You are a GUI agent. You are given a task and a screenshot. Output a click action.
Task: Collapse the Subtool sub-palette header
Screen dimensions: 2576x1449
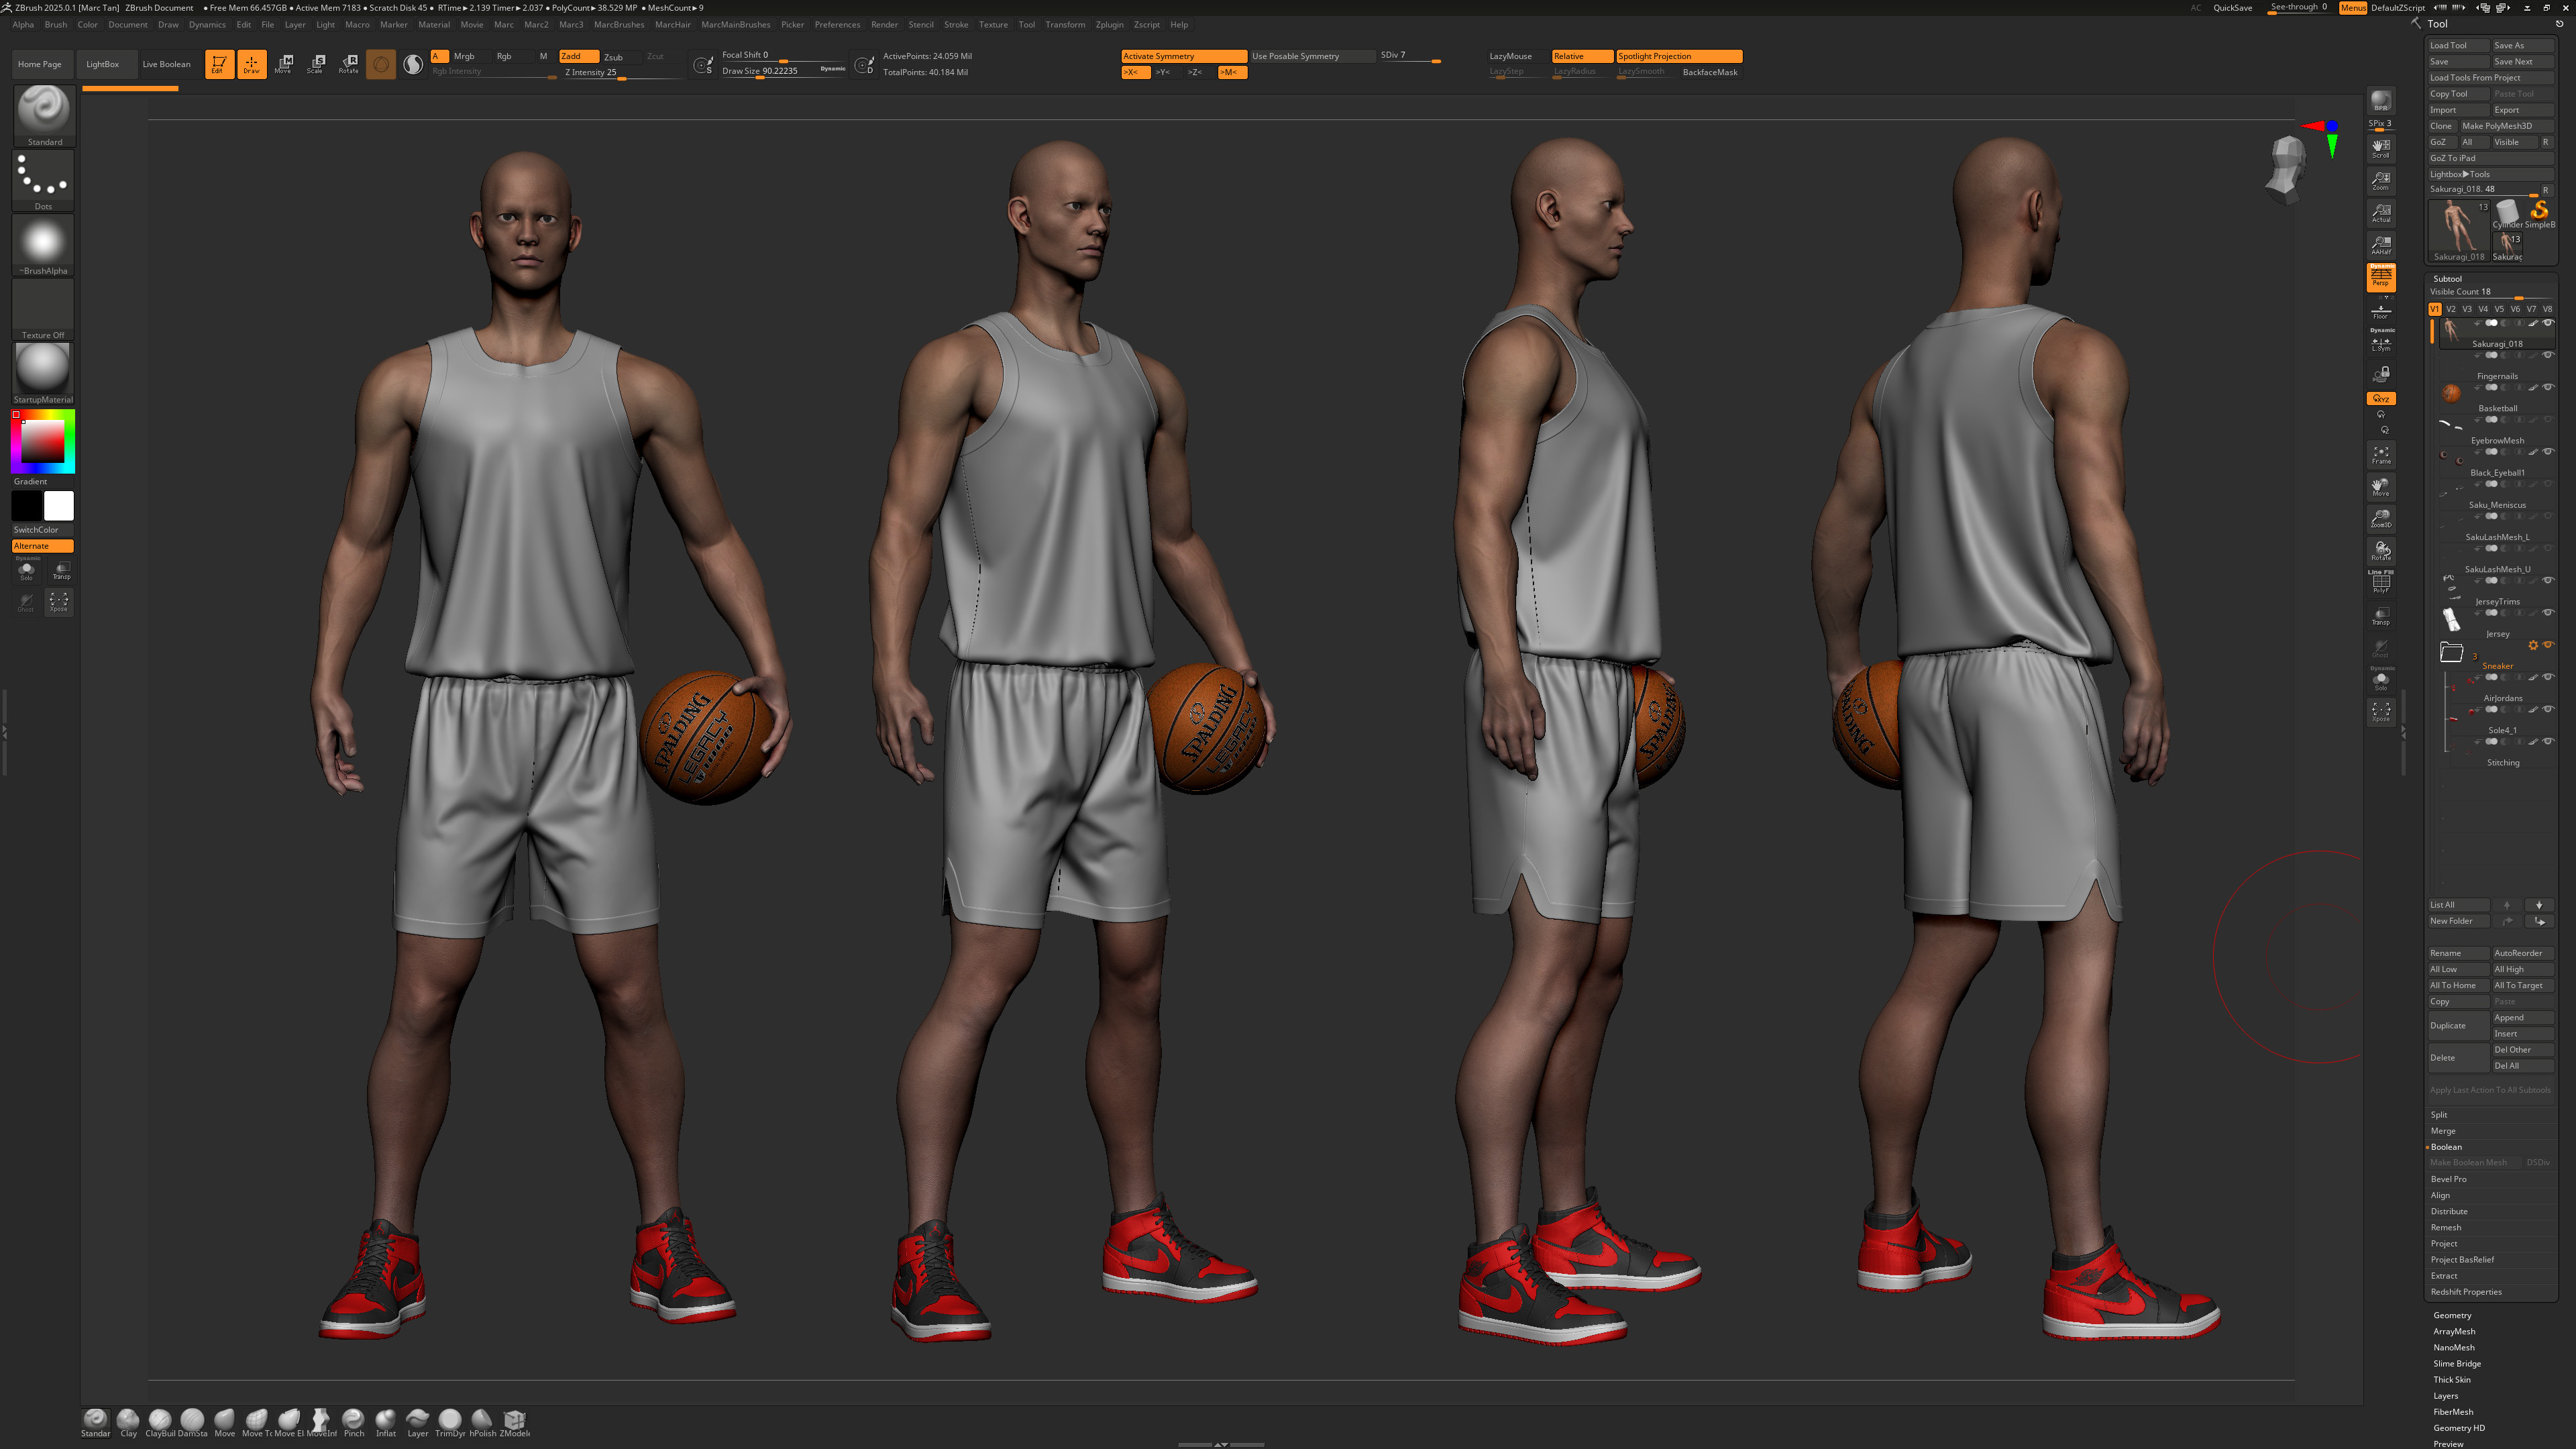(2447, 279)
